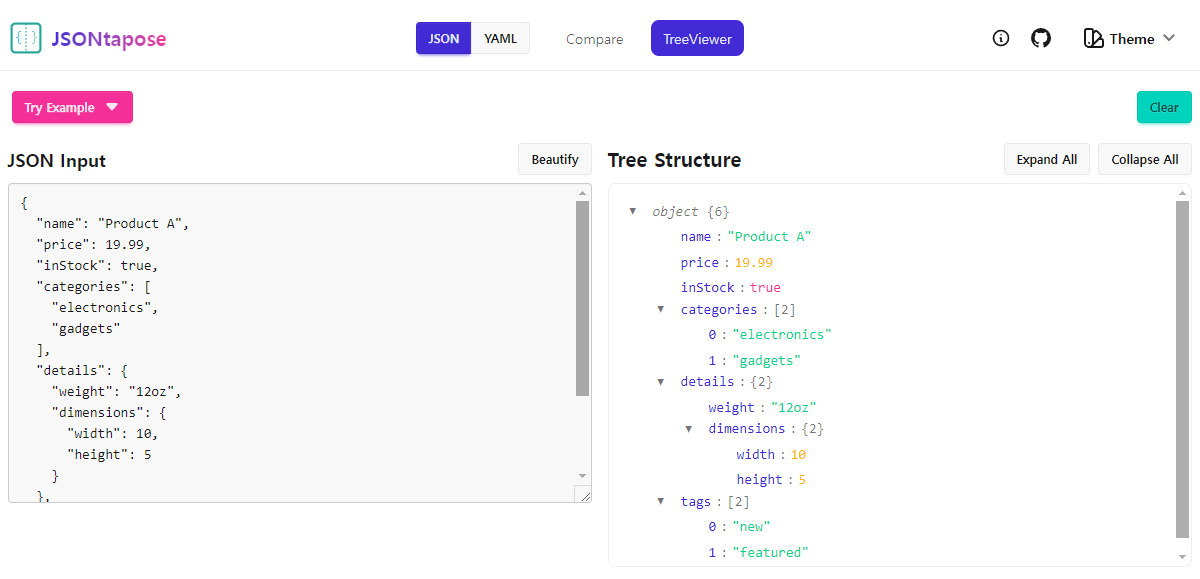The image size is (1200, 579).
Task: Click the Expand All button
Action: (1047, 159)
